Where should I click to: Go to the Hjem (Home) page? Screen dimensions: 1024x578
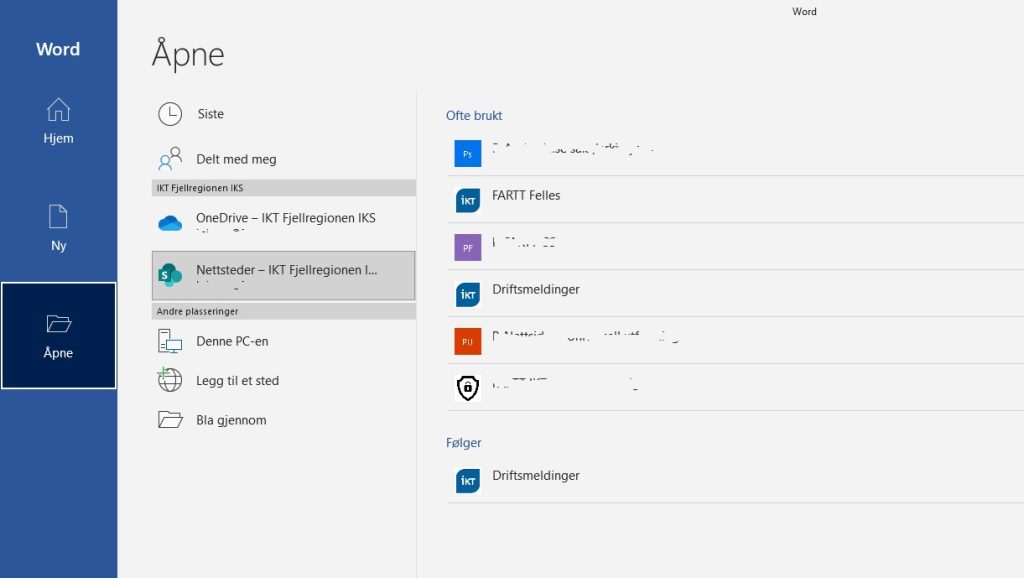pyautogui.click(x=58, y=121)
